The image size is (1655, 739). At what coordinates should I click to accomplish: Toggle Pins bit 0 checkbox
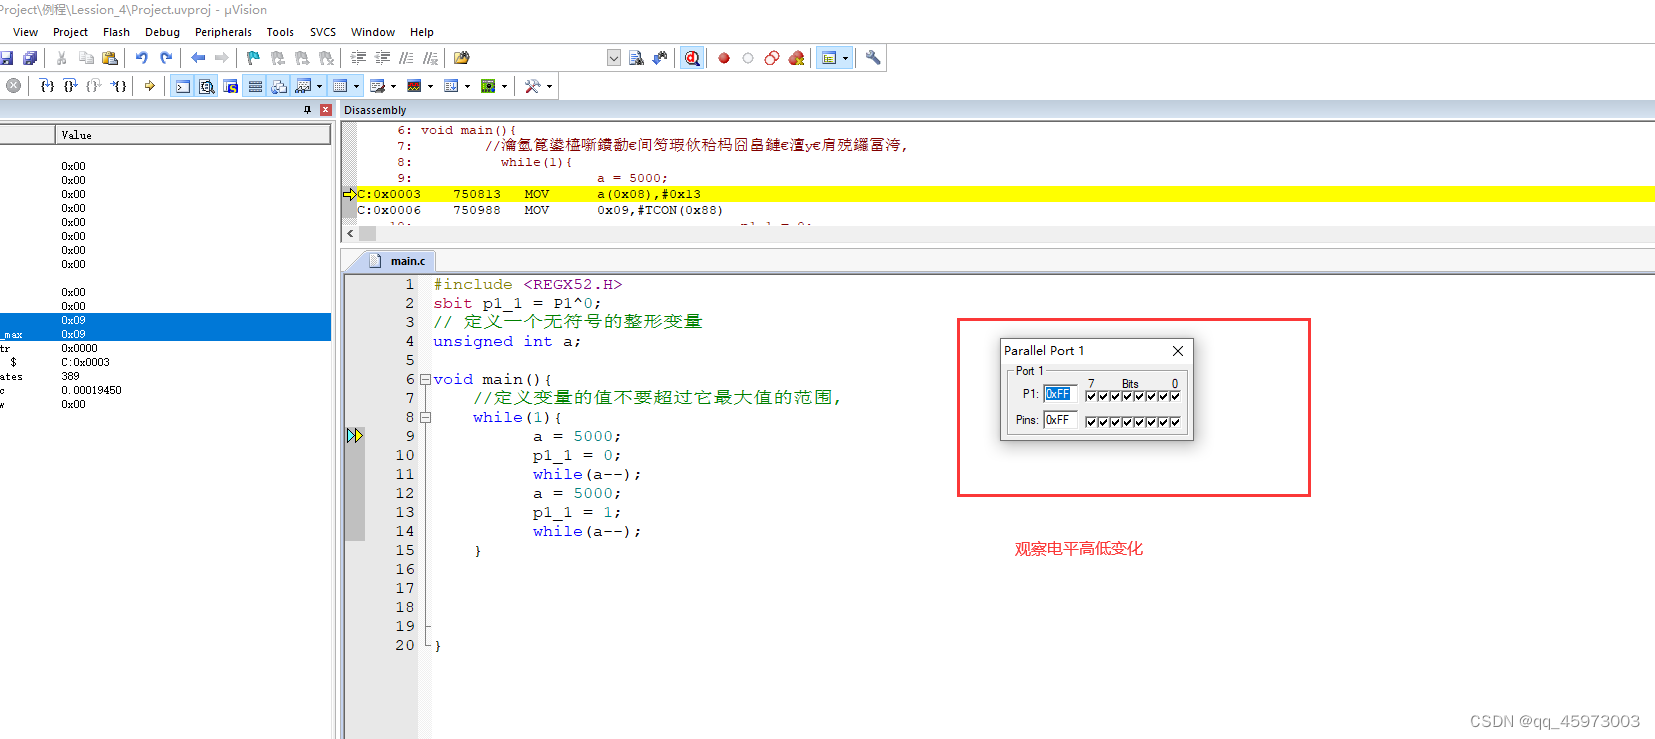click(x=1175, y=422)
